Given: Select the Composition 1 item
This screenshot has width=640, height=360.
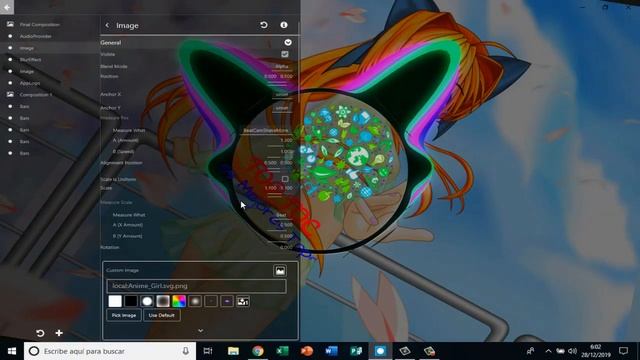Looking at the screenshot, I should pos(36,95).
